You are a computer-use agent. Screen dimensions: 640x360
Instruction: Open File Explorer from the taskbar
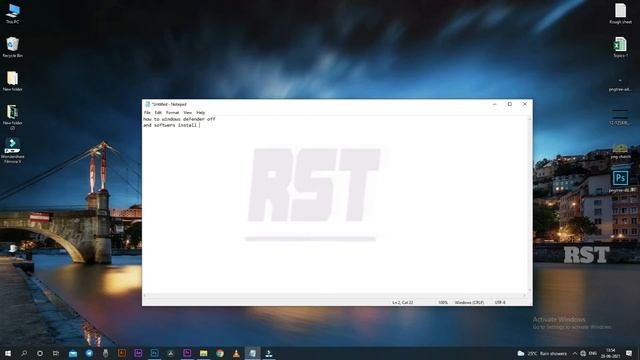click(x=203, y=353)
